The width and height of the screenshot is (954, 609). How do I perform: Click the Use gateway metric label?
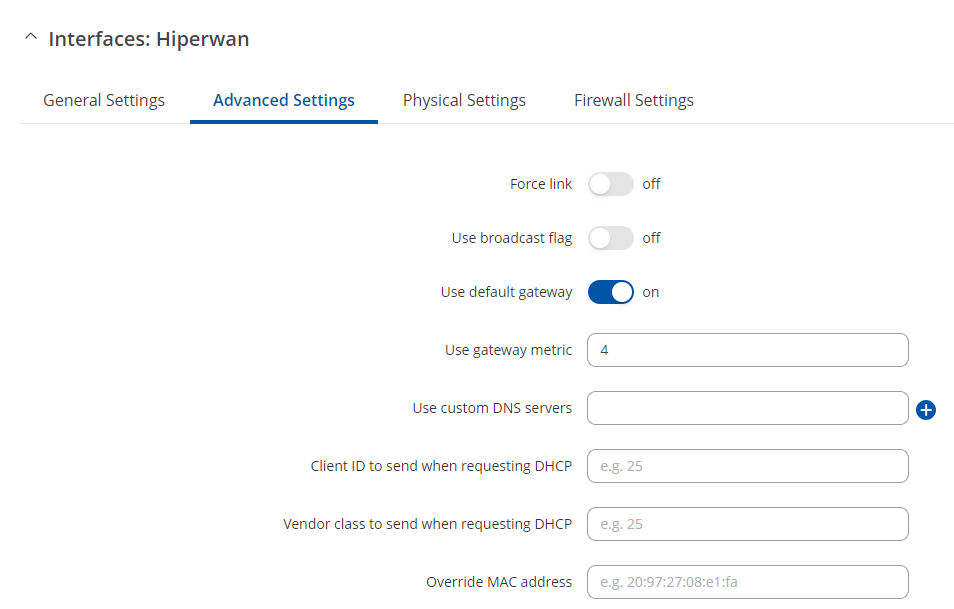click(509, 350)
